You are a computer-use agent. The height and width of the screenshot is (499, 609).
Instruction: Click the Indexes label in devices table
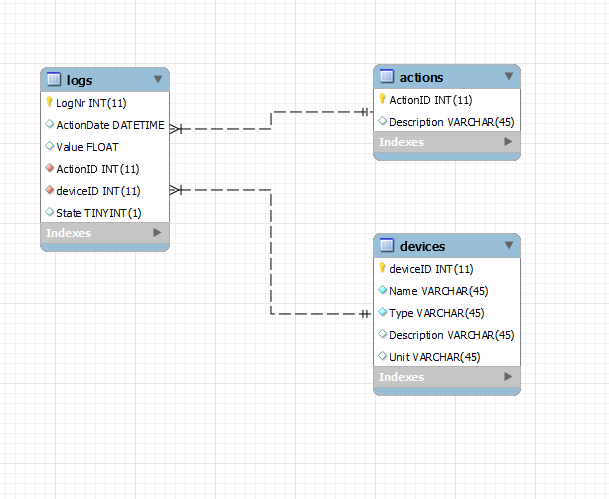pos(402,377)
